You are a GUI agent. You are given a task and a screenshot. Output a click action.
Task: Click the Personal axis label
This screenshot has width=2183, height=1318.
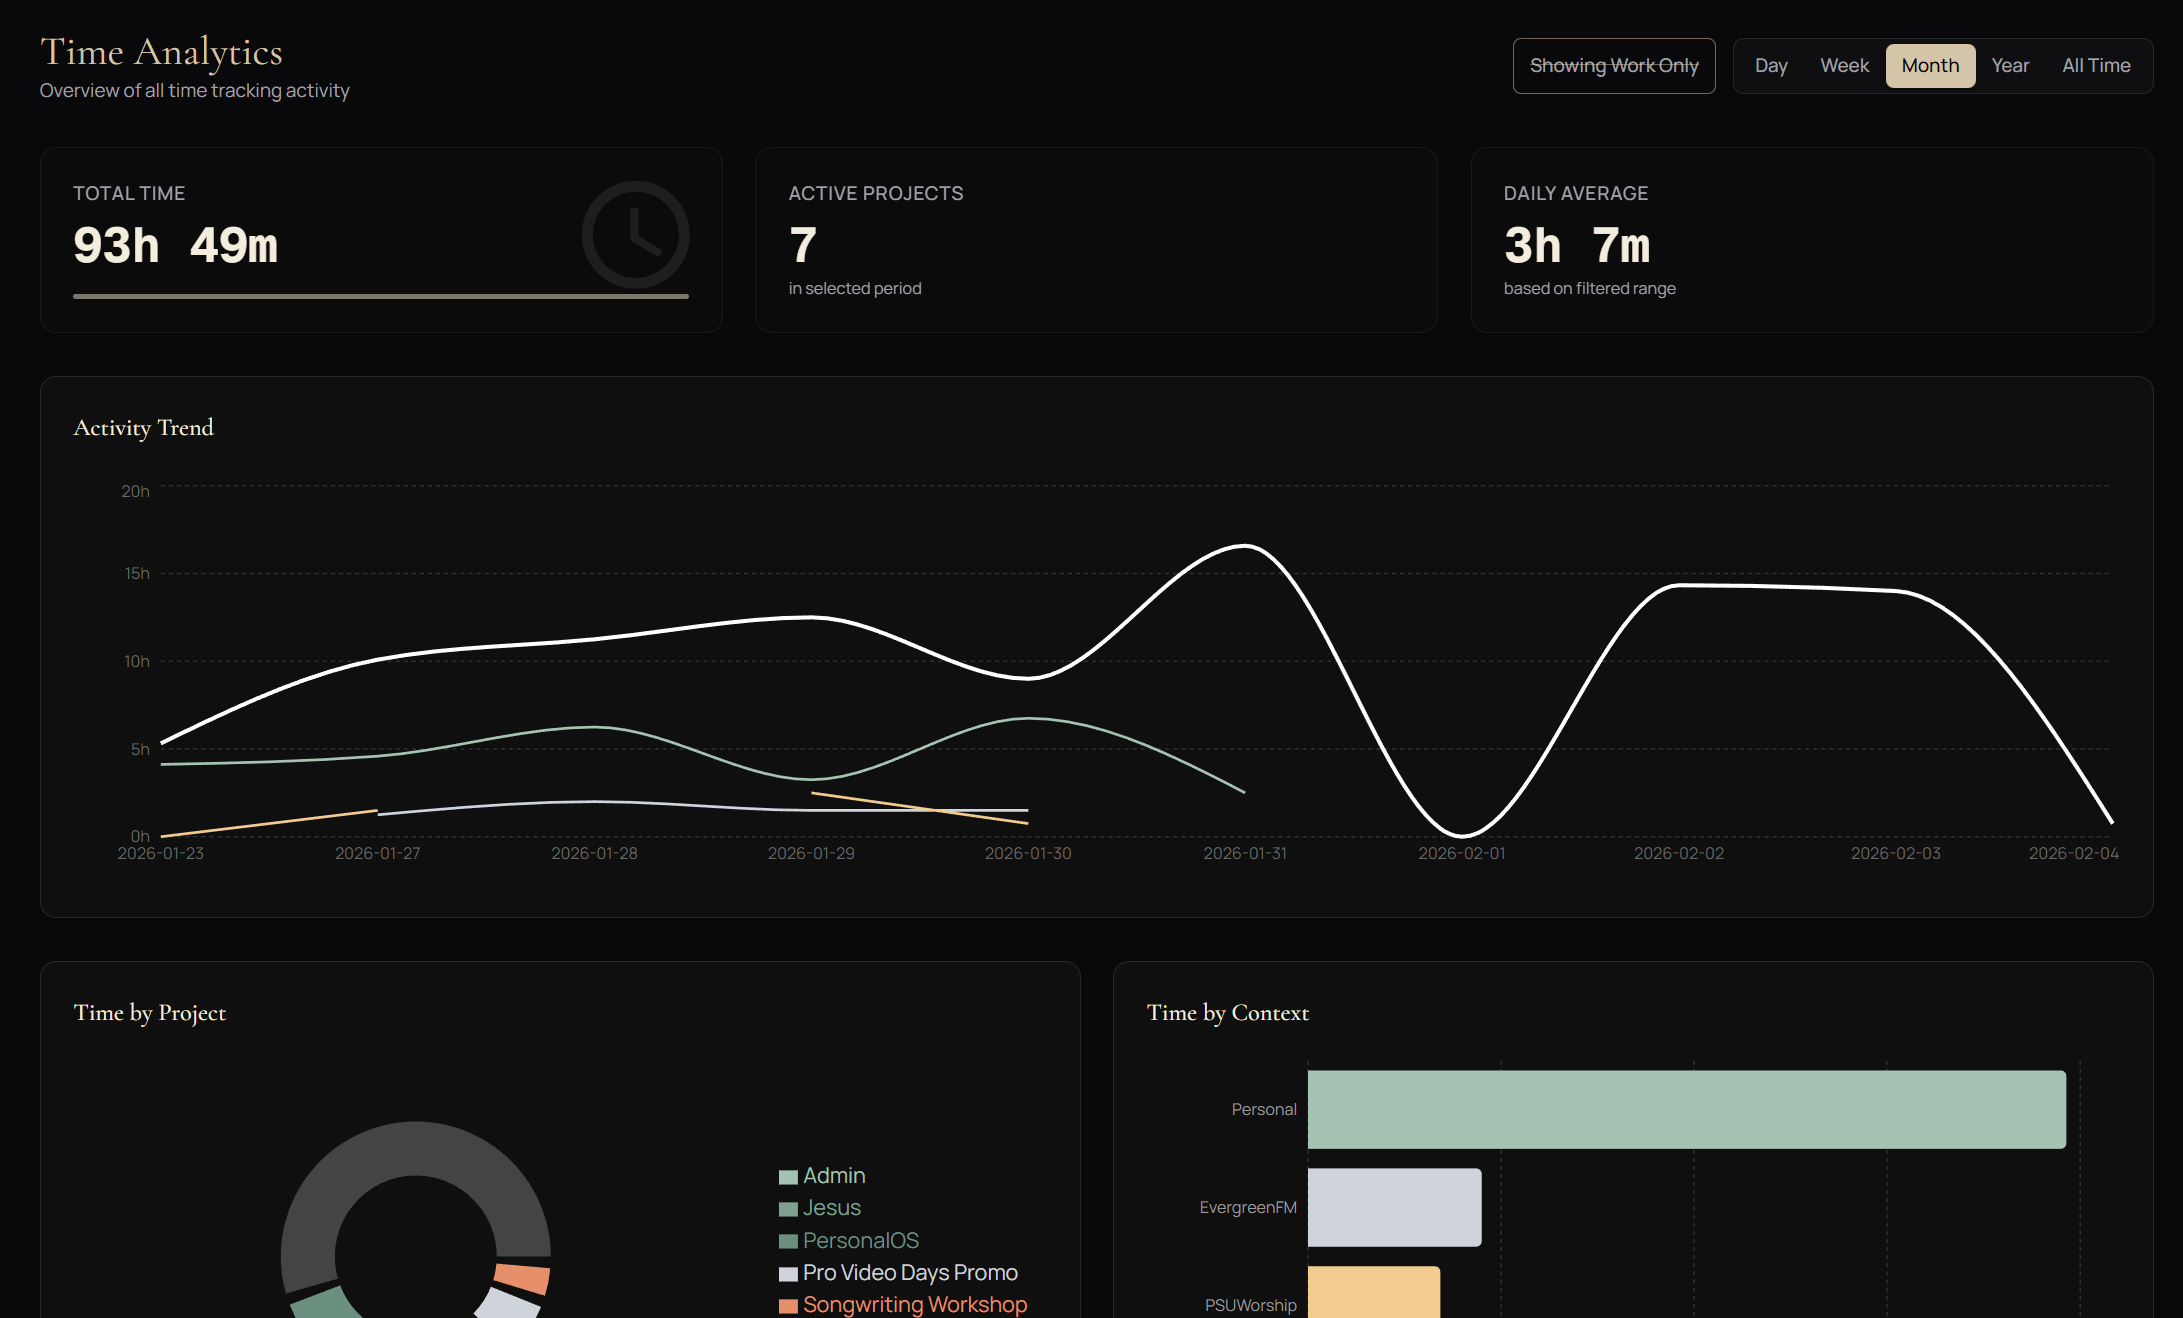(1264, 1110)
